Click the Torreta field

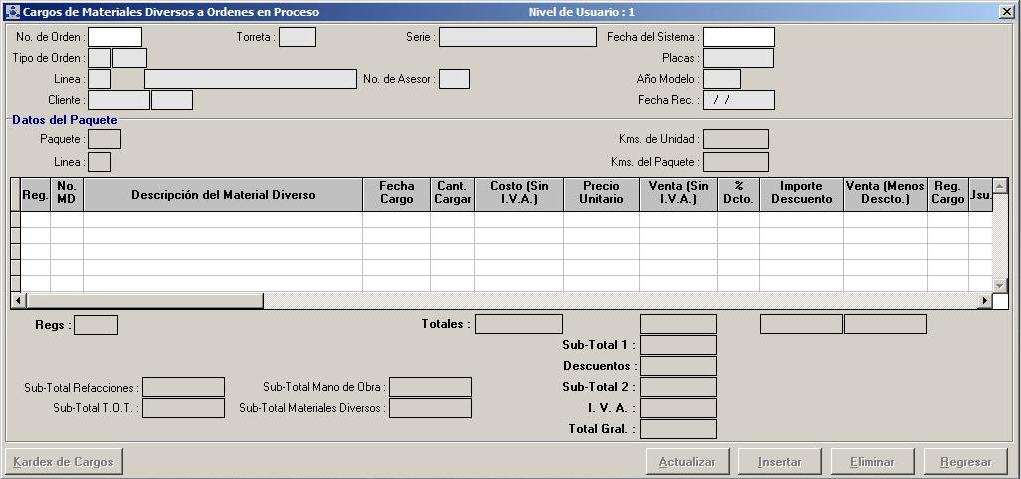click(x=297, y=37)
